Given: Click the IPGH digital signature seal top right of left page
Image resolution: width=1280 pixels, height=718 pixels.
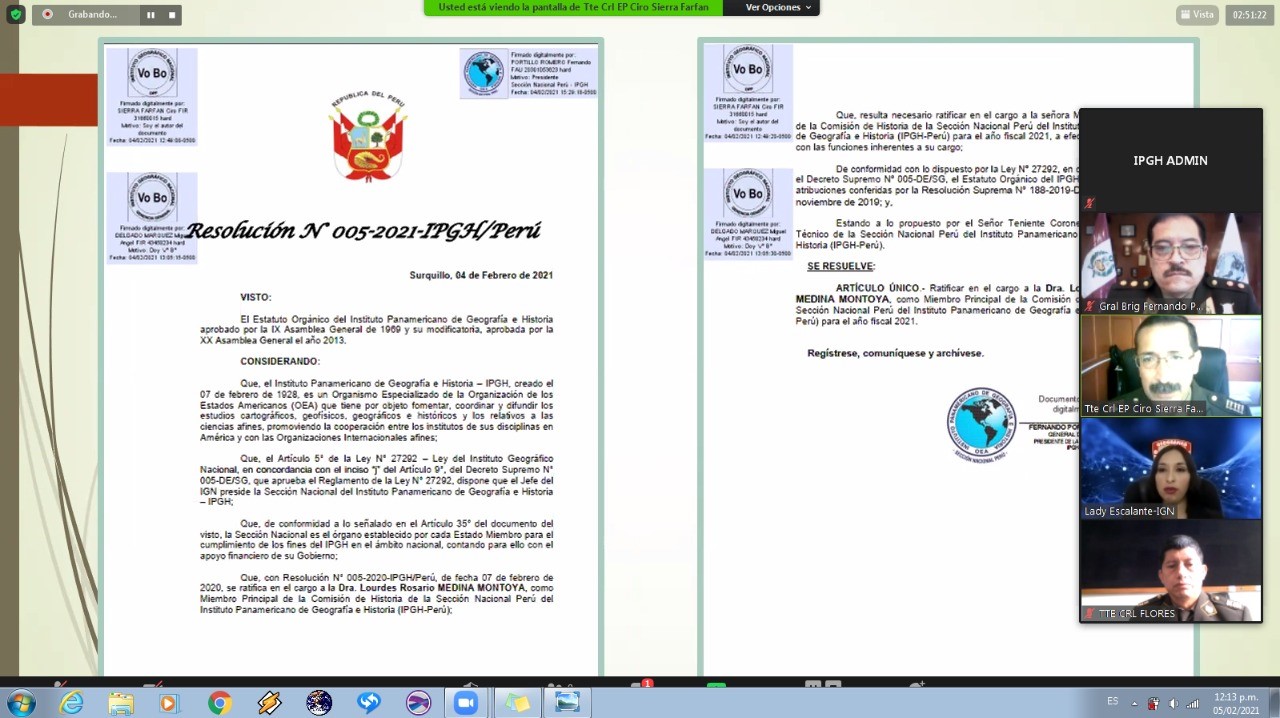Looking at the screenshot, I should [484, 72].
